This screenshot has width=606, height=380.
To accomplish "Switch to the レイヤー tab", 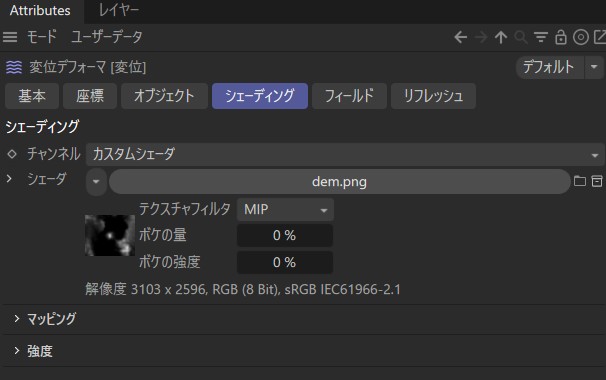I will (119, 10).
